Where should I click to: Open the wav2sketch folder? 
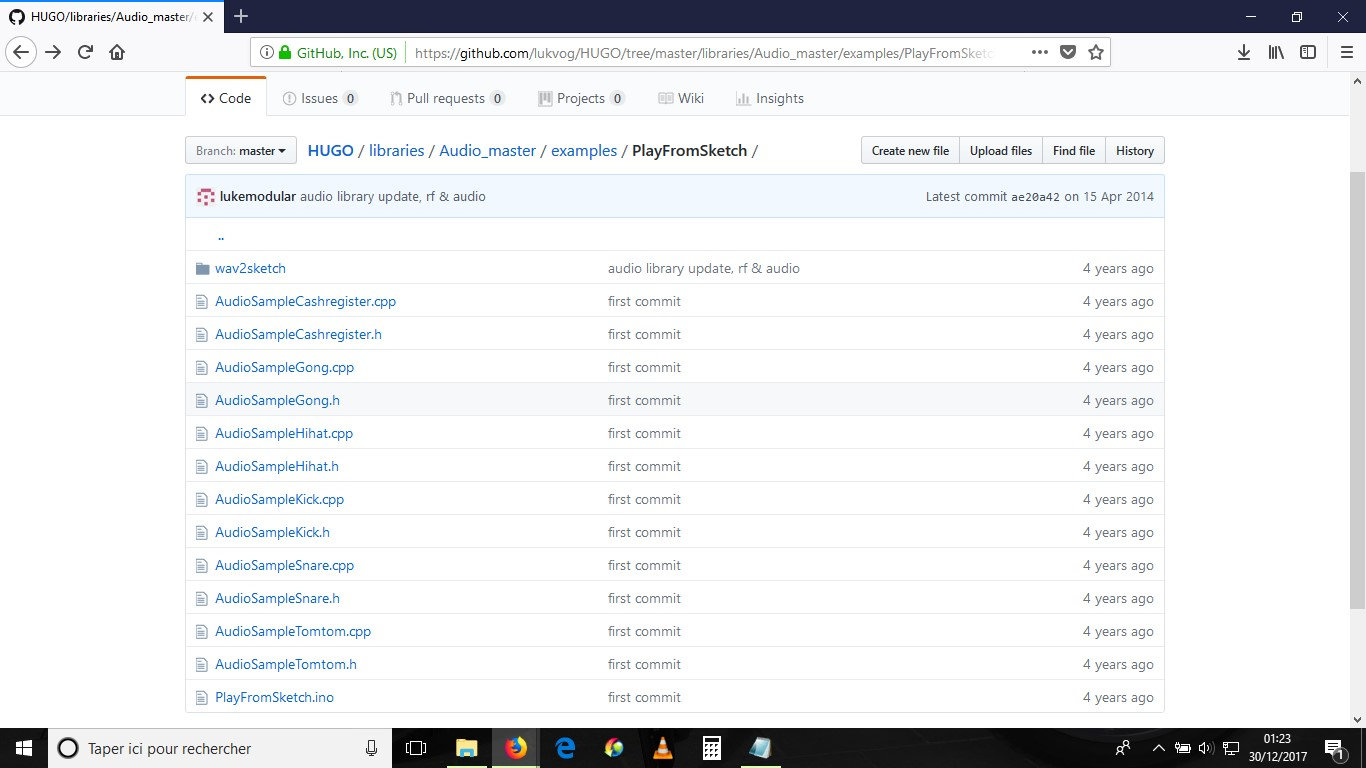250,268
